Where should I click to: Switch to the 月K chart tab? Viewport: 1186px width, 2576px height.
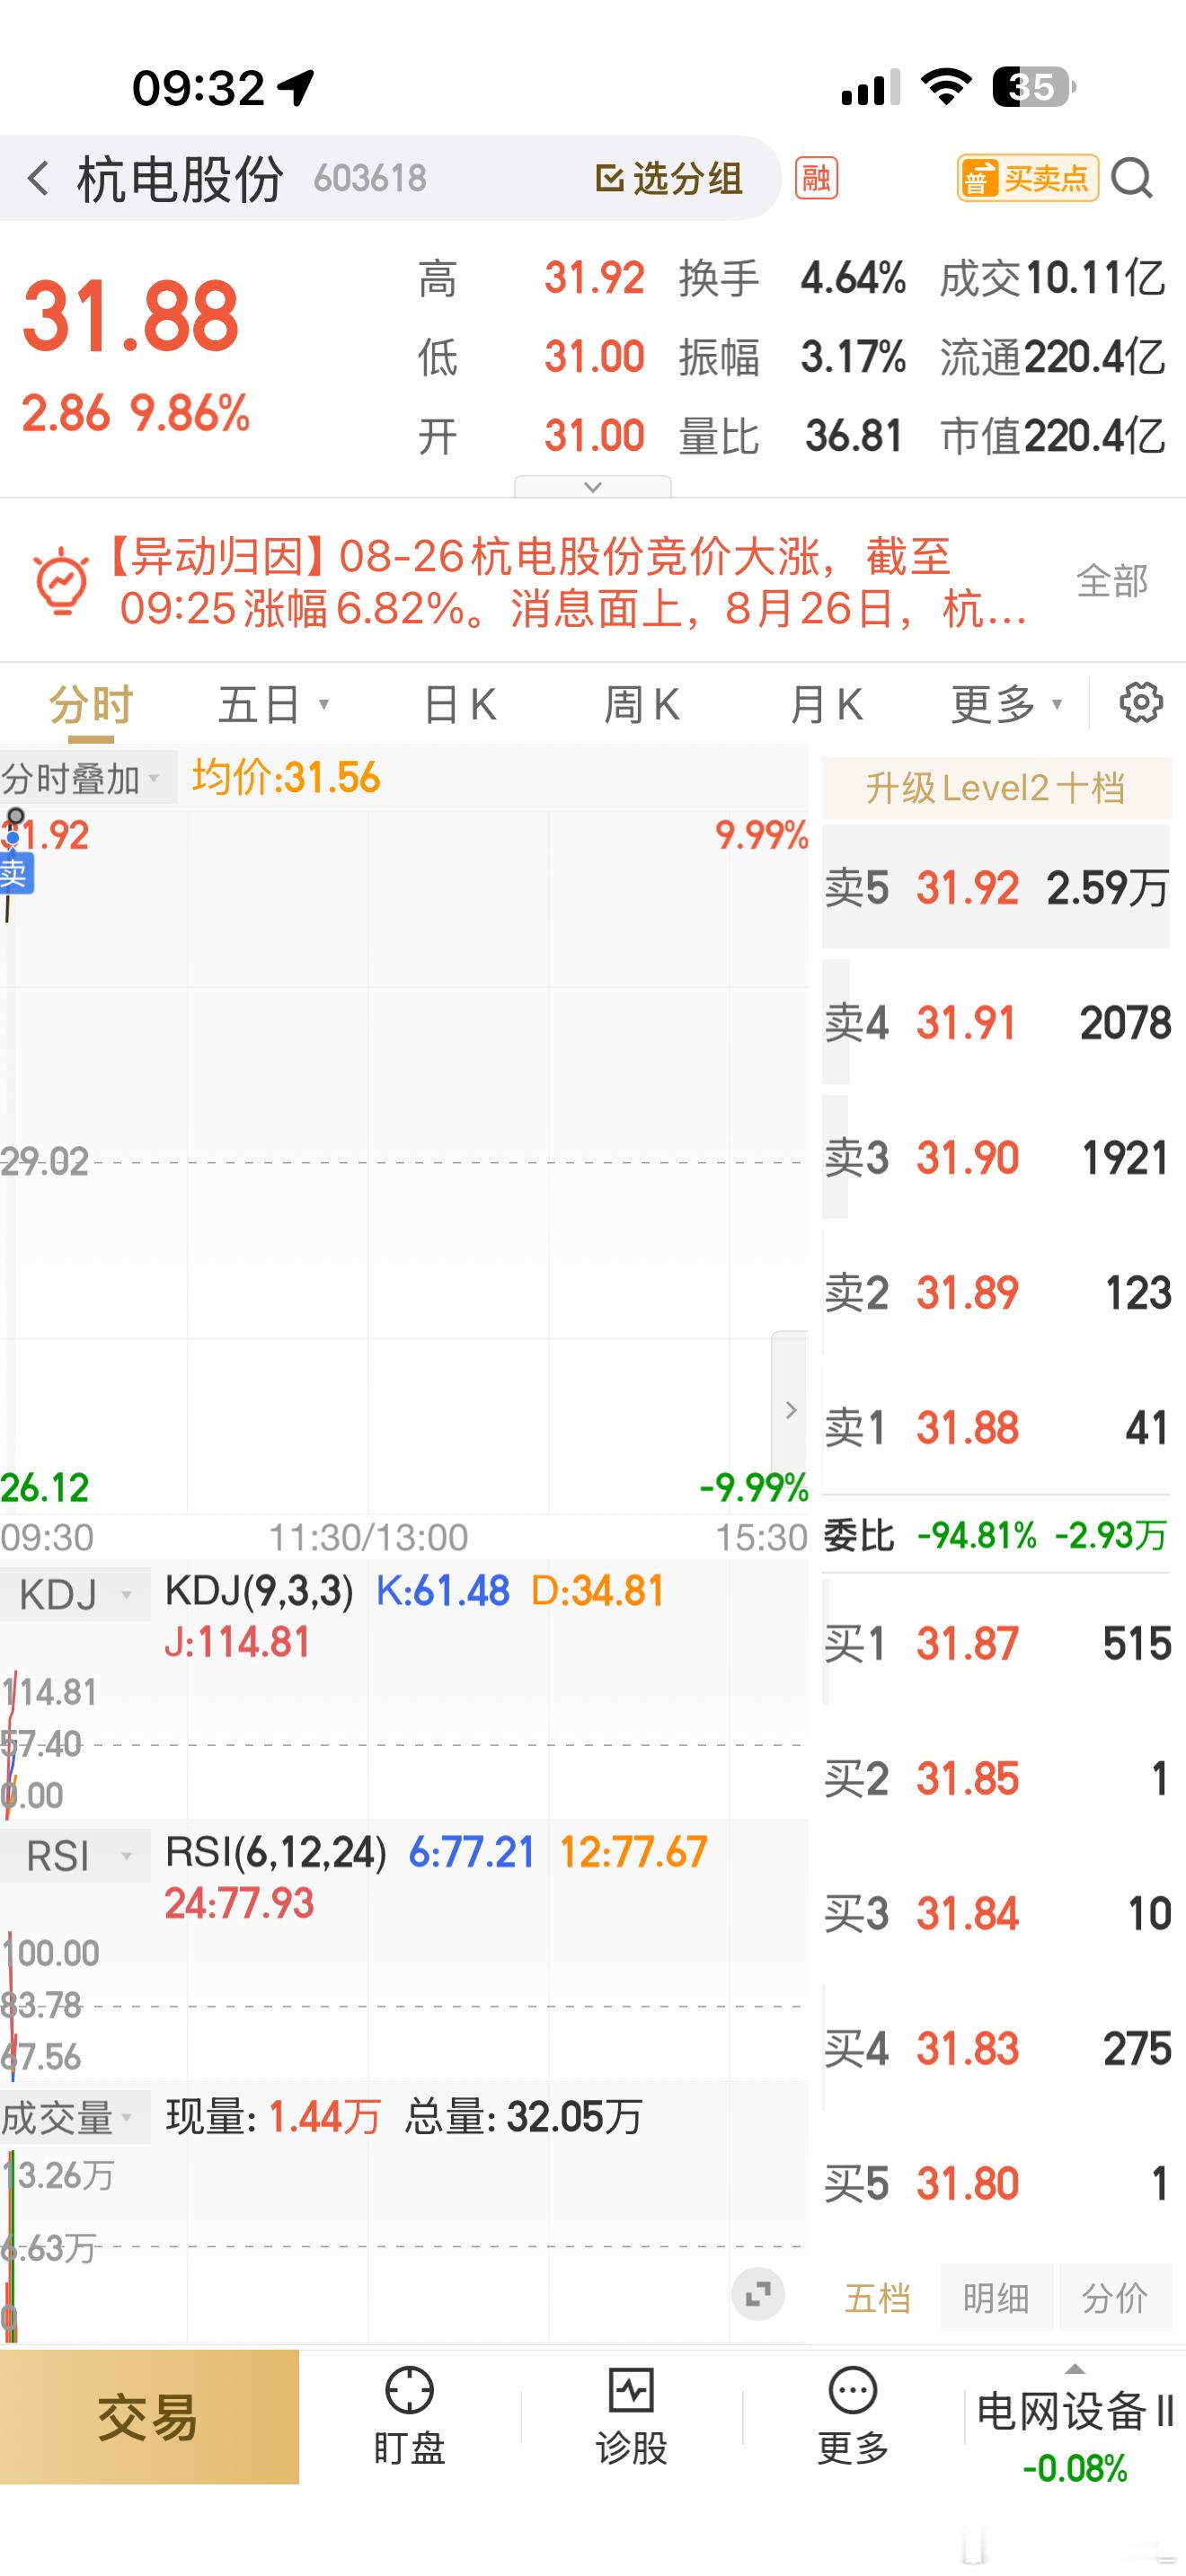click(x=826, y=705)
